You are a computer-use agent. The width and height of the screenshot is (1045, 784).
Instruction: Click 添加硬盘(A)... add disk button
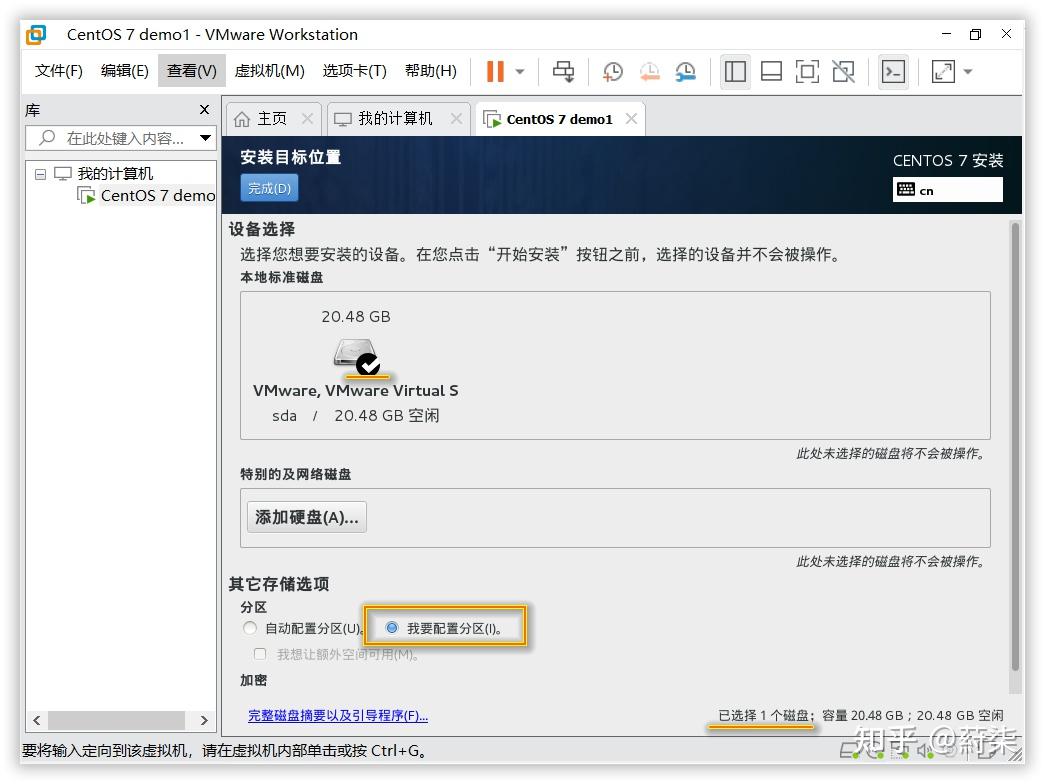click(307, 517)
